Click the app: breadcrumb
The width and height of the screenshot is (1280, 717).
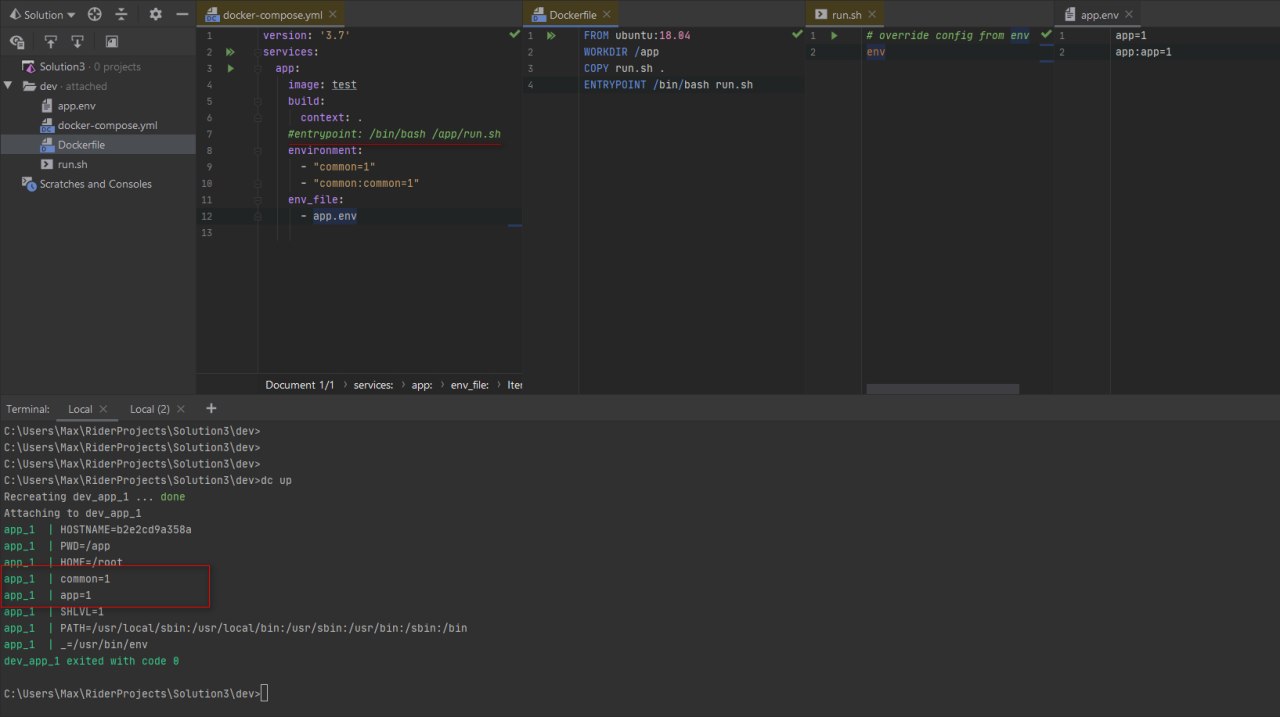click(x=422, y=385)
